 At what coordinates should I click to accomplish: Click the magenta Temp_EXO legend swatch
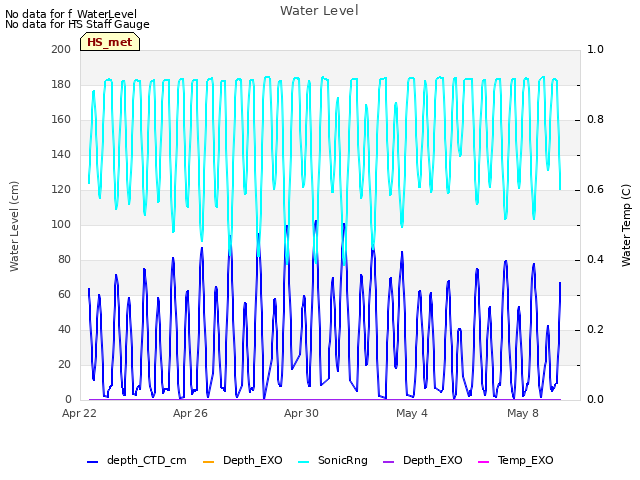tap(483, 462)
